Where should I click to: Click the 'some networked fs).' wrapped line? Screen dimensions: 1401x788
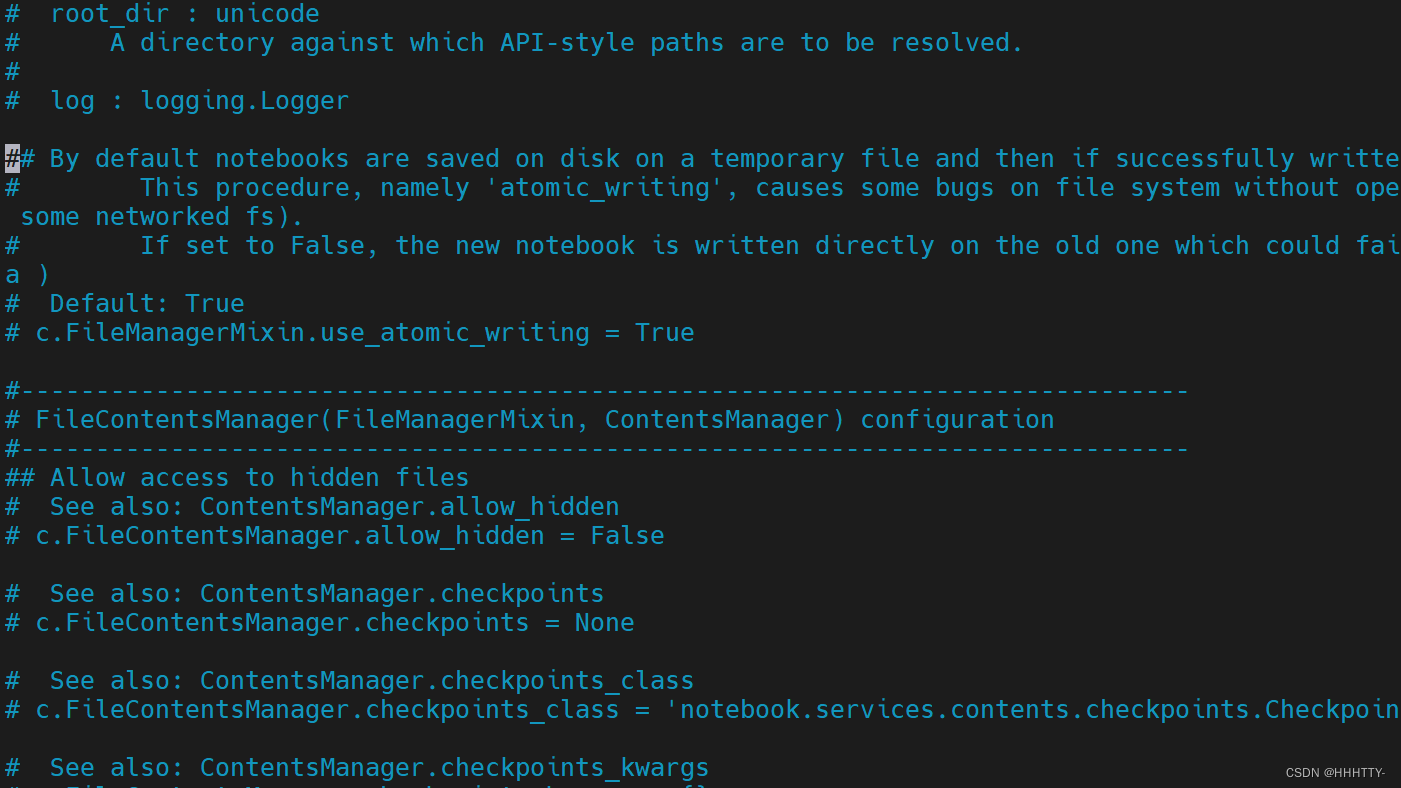pyautogui.click(x=161, y=217)
